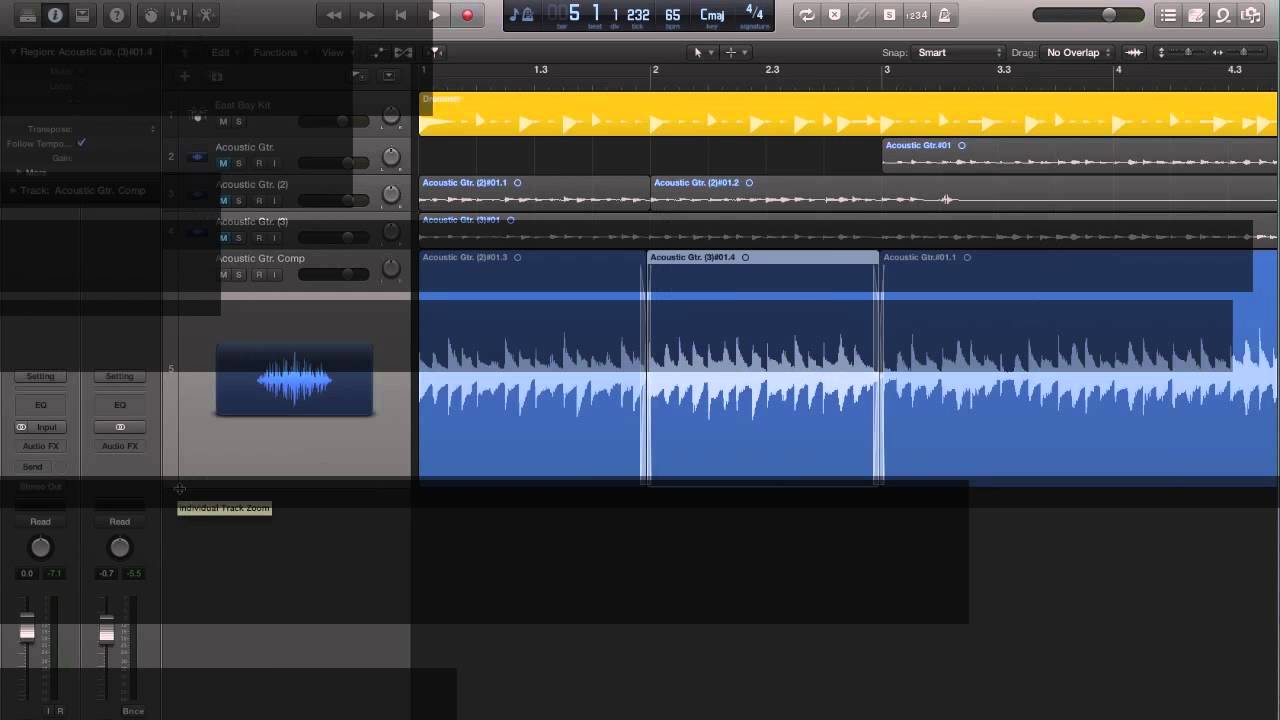The image size is (1280, 720).
Task: Click the Fast Forward button
Action: click(x=367, y=15)
